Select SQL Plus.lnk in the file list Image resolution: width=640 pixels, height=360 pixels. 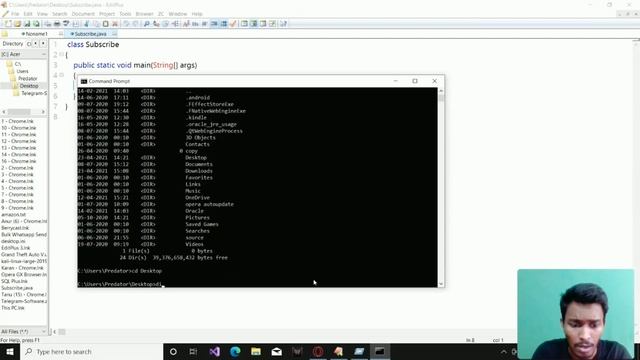point(15,281)
